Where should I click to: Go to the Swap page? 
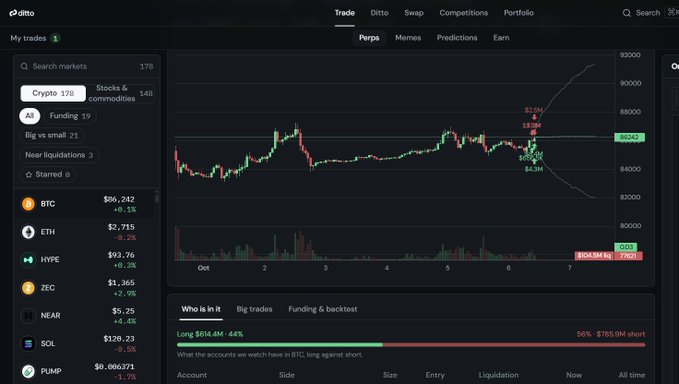click(x=414, y=13)
